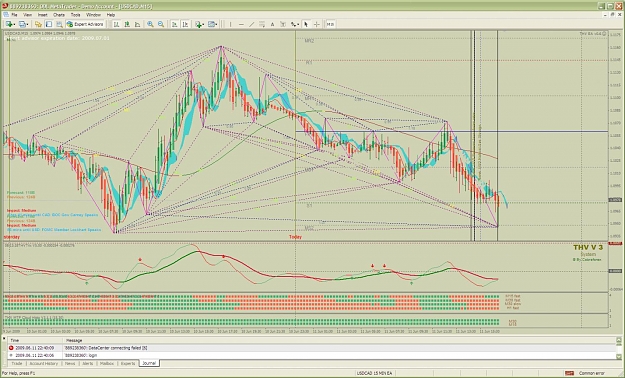
Task: Toggle the Navigator panel toolbar icon
Action: coord(59,24)
